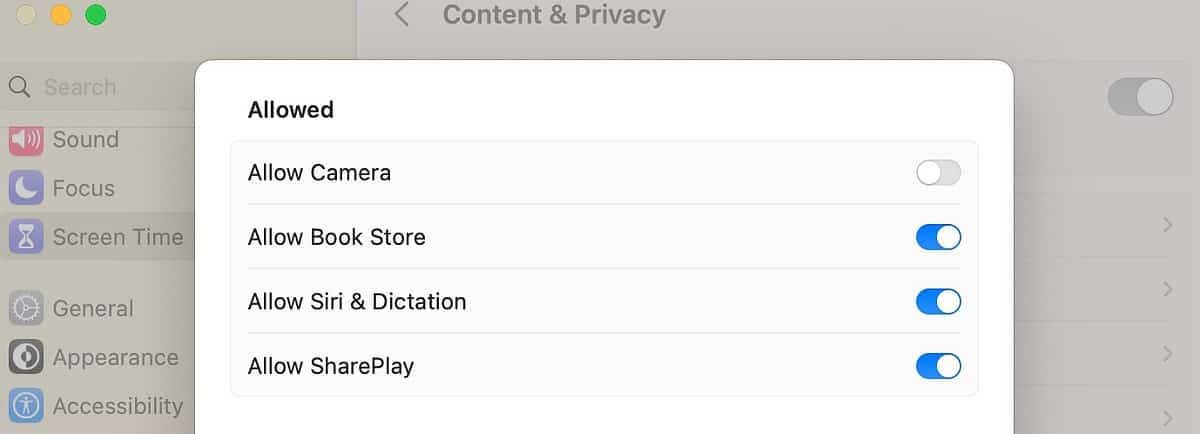Go back using the back chevron
This screenshot has width=1200, height=434.
[402, 15]
